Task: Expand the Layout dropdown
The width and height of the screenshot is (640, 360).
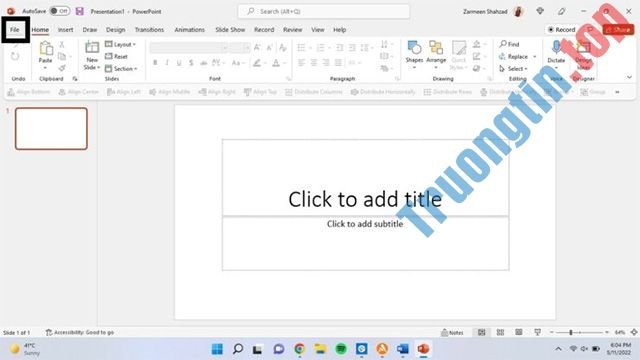Action: (120, 44)
